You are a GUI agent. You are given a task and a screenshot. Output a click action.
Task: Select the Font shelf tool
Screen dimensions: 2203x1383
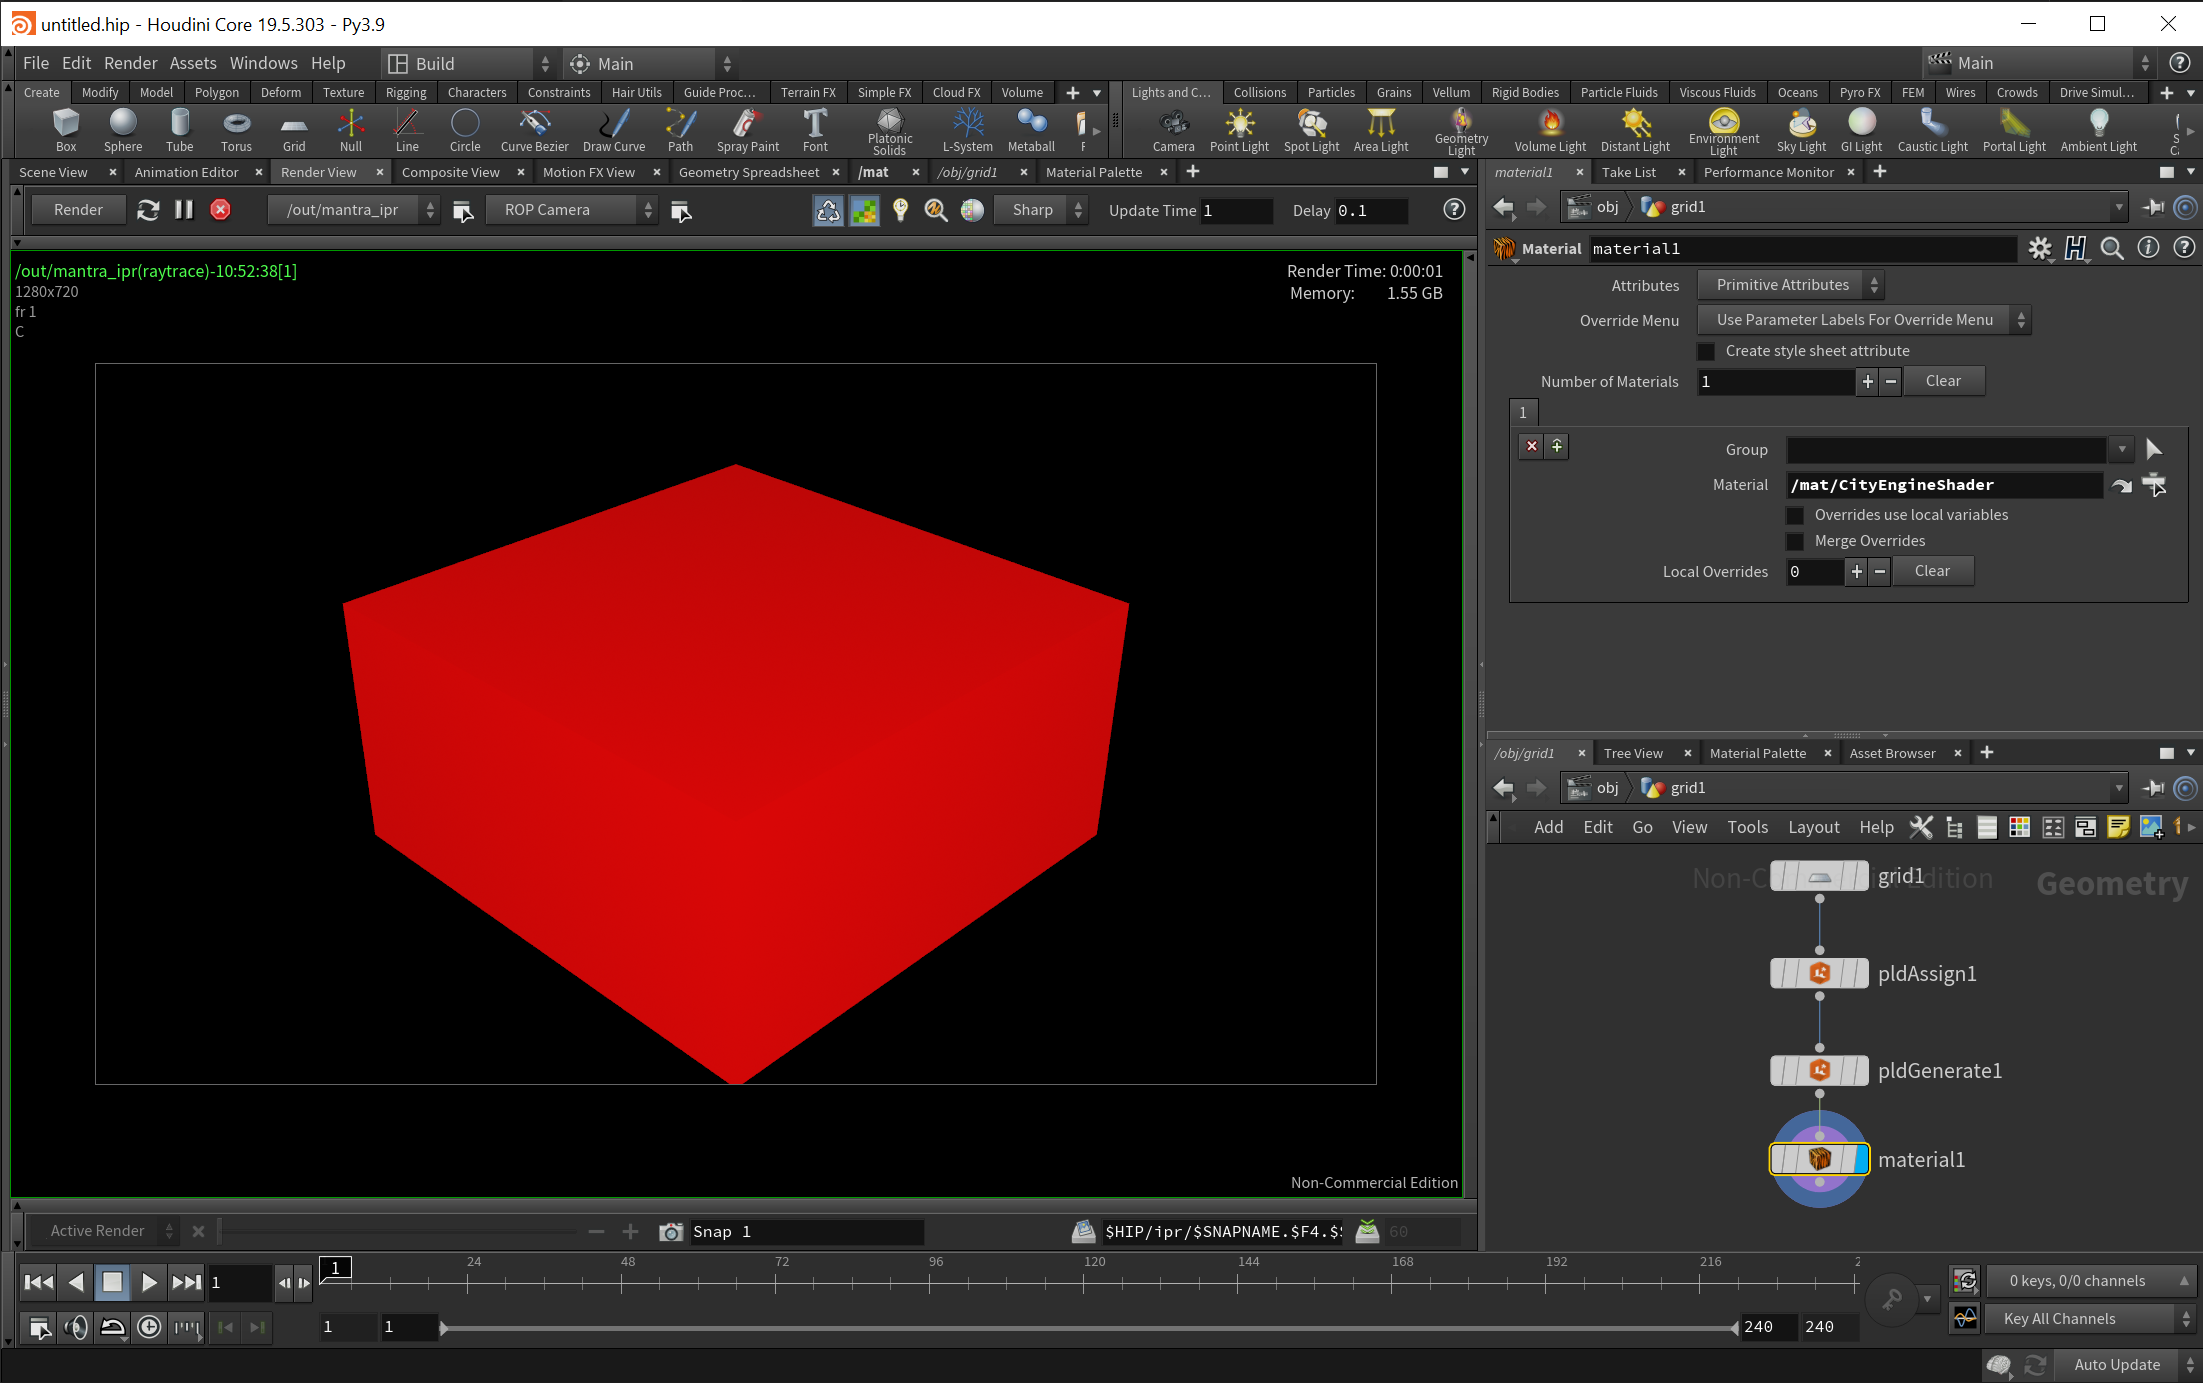[815, 131]
